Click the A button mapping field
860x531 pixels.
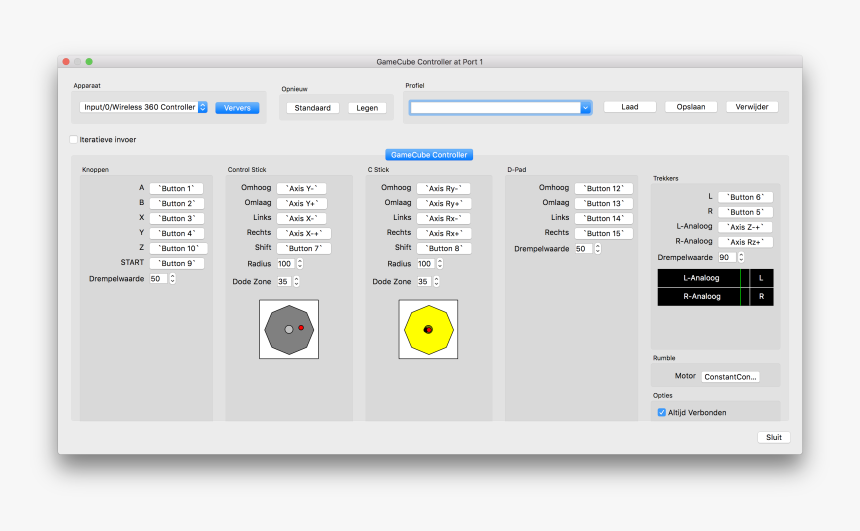coord(177,188)
